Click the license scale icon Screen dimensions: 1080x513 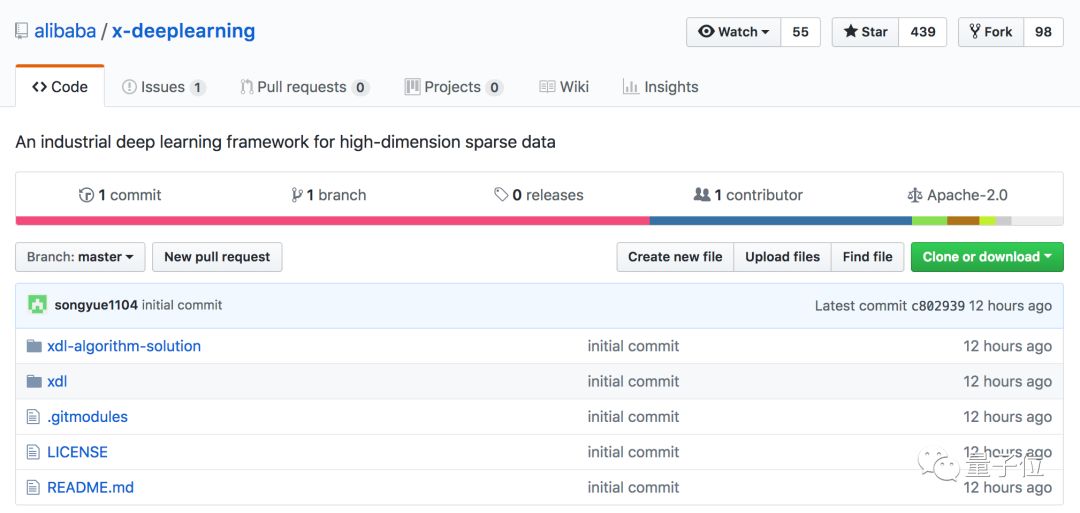[x=915, y=196]
